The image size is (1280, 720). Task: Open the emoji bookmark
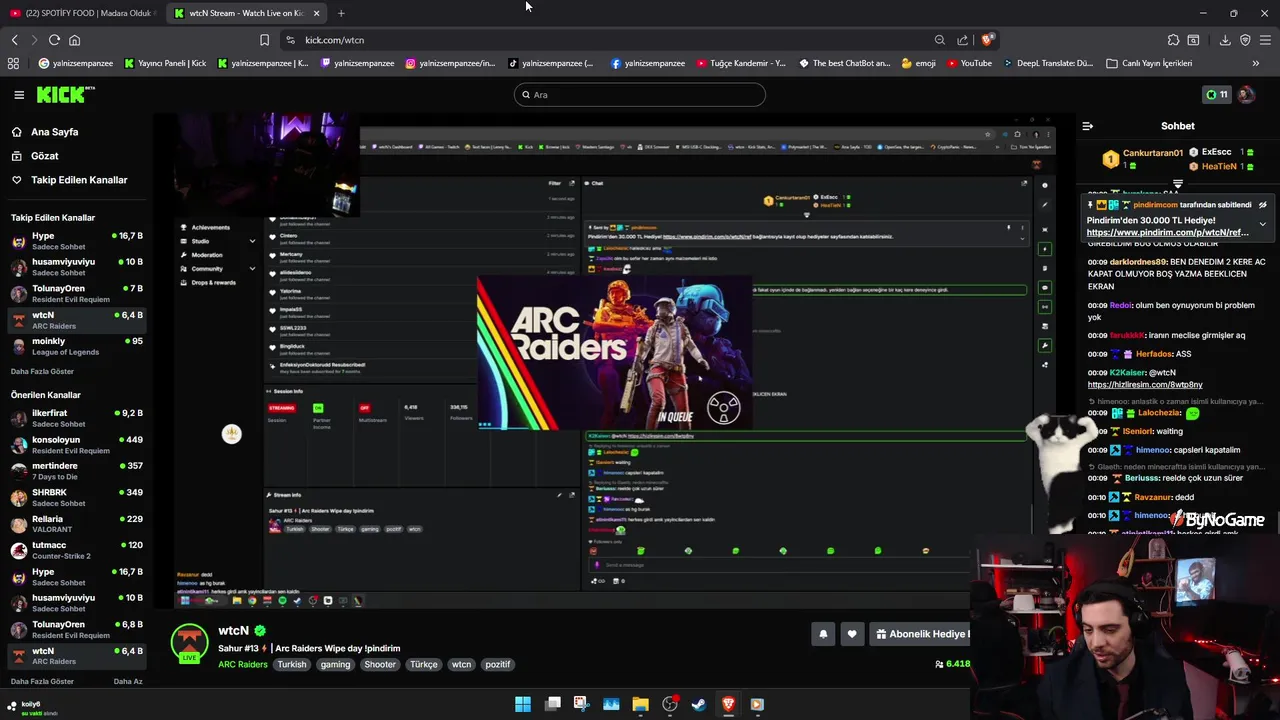(918, 63)
